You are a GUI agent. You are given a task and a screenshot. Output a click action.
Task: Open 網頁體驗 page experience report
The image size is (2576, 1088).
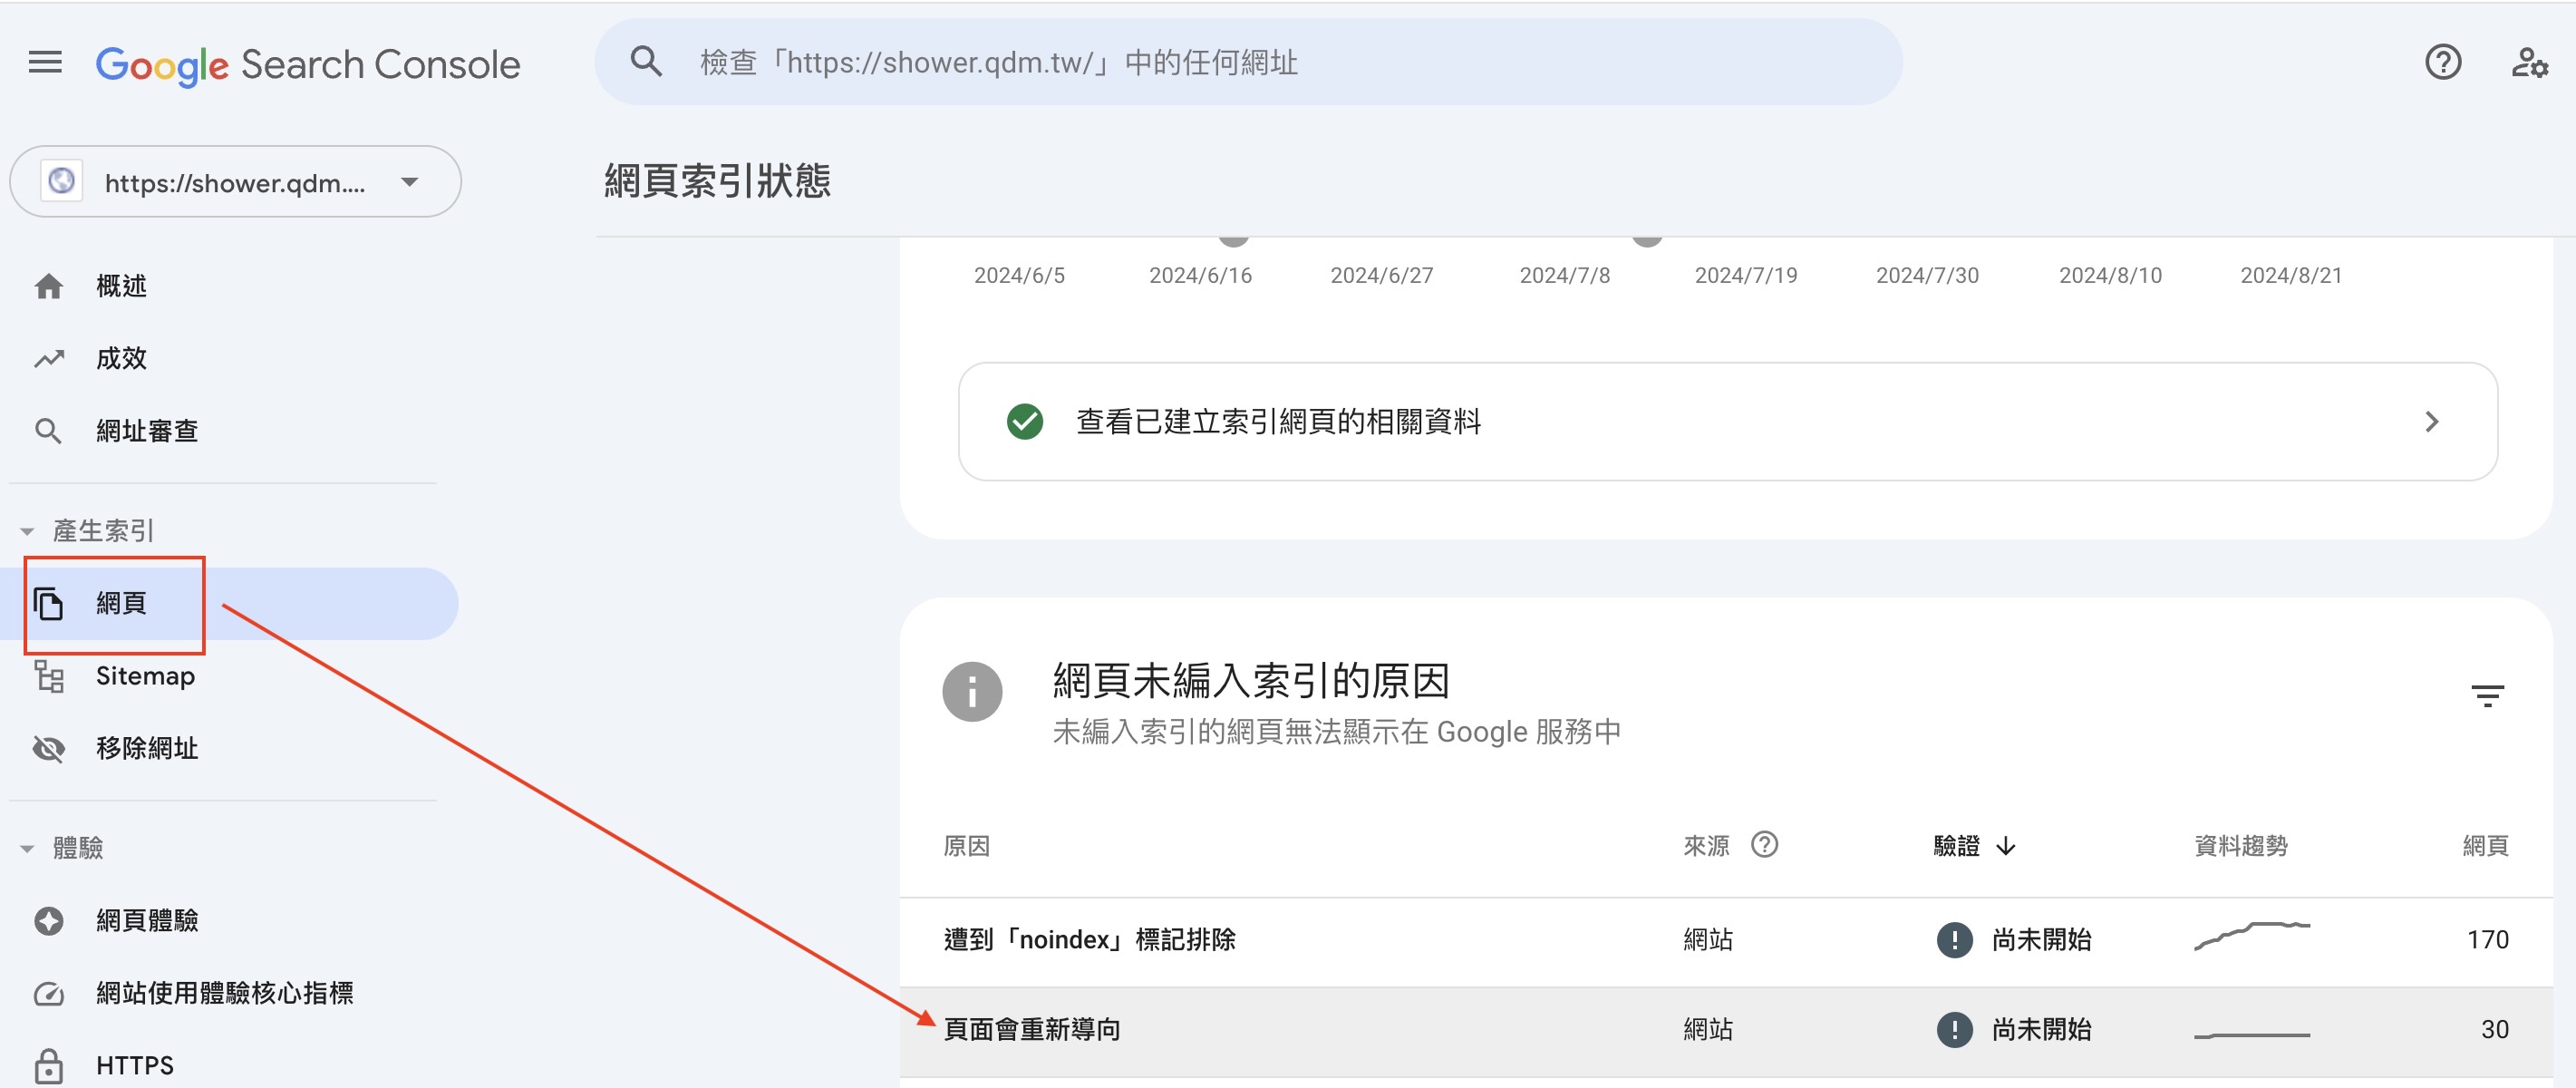coord(146,920)
